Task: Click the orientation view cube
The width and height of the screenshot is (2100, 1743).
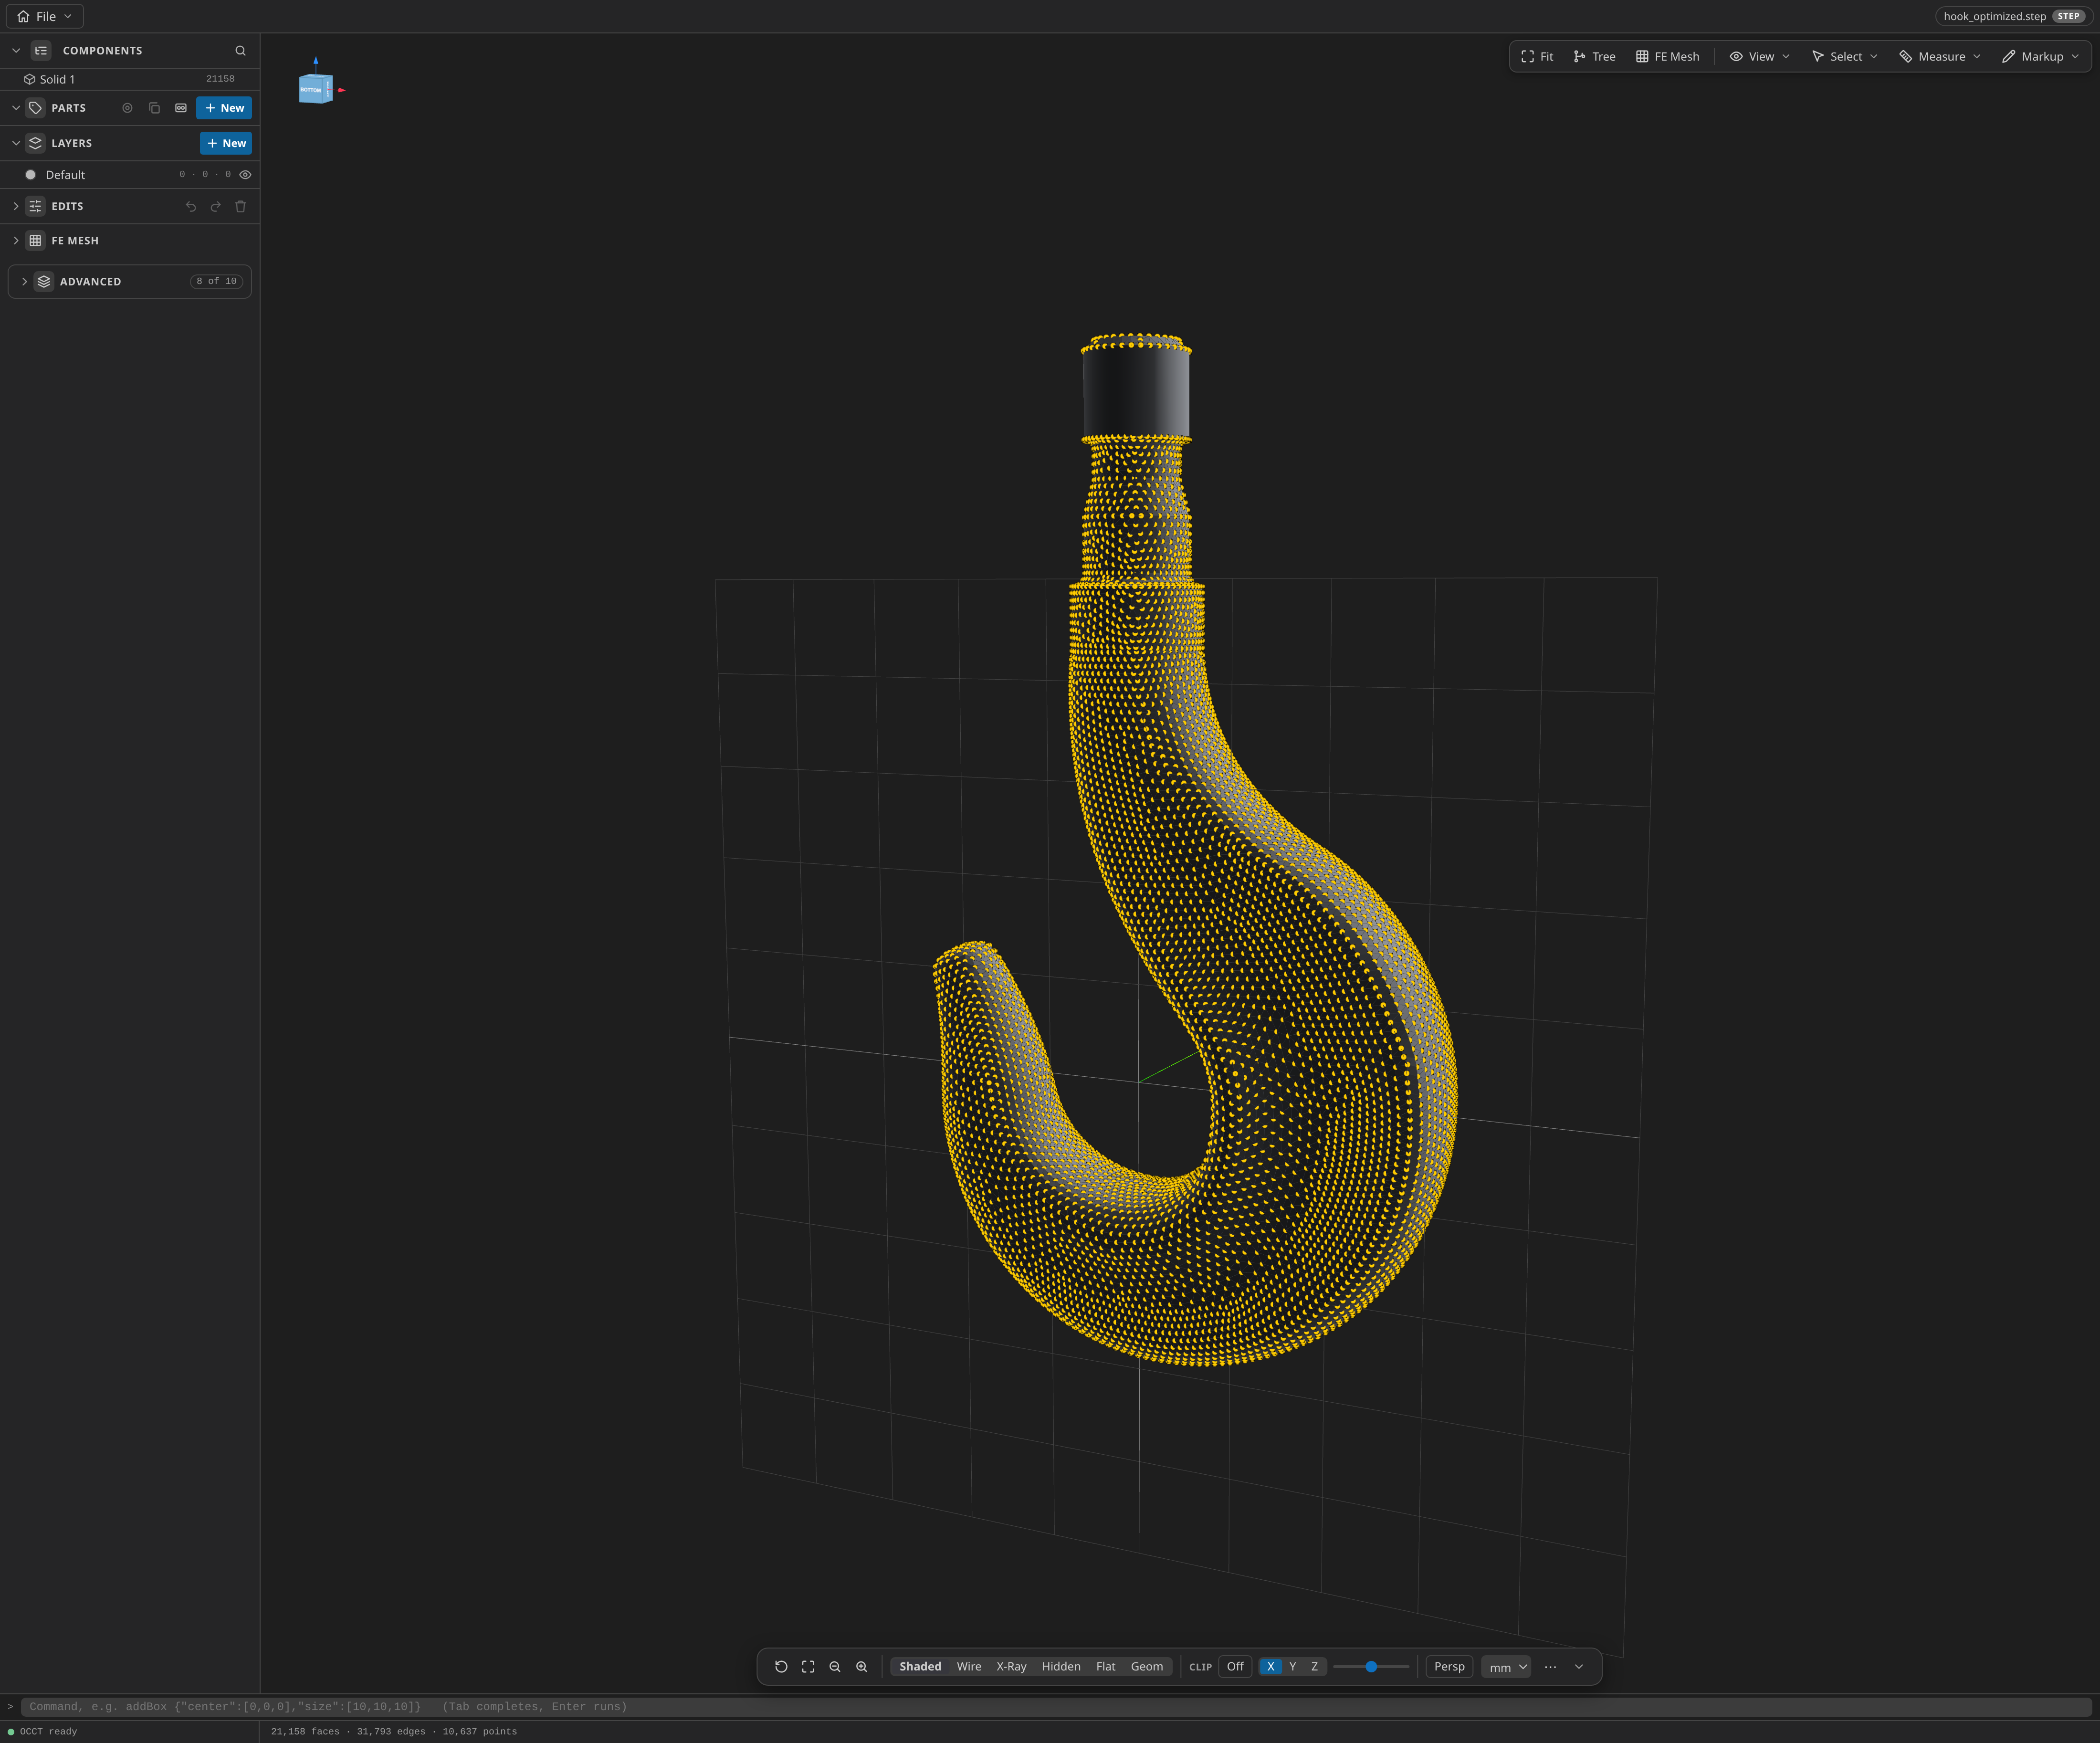Action: (x=315, y=89)
